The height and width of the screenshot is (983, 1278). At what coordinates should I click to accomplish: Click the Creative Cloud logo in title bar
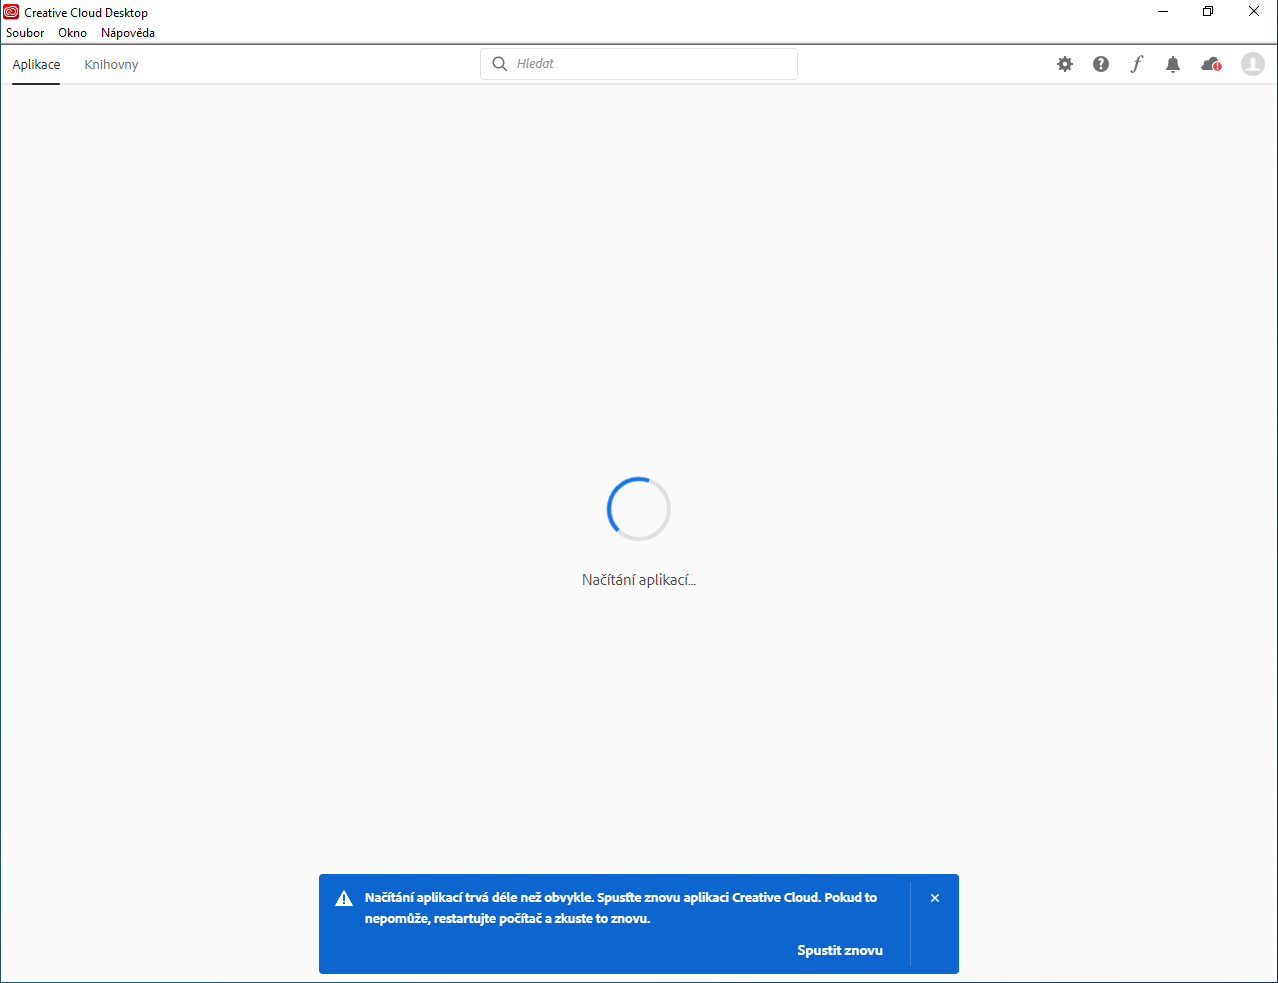pyautogui.click(x=11, y=12)
